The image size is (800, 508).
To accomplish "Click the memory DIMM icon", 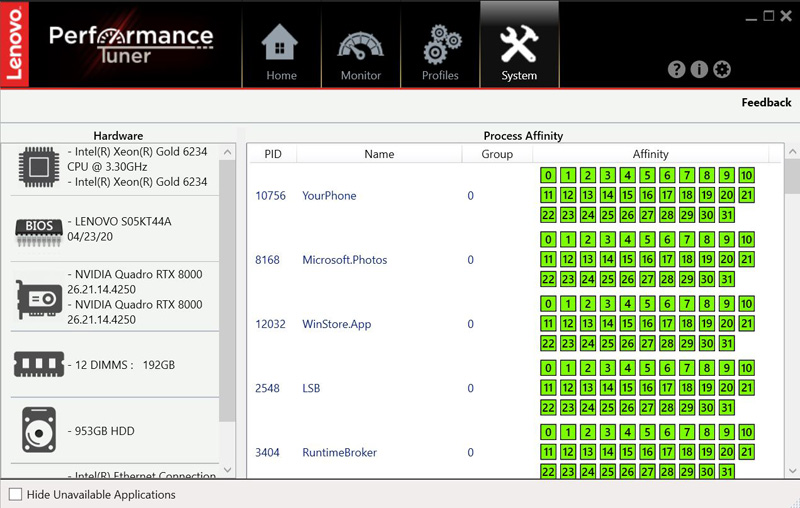I will 40,365.
